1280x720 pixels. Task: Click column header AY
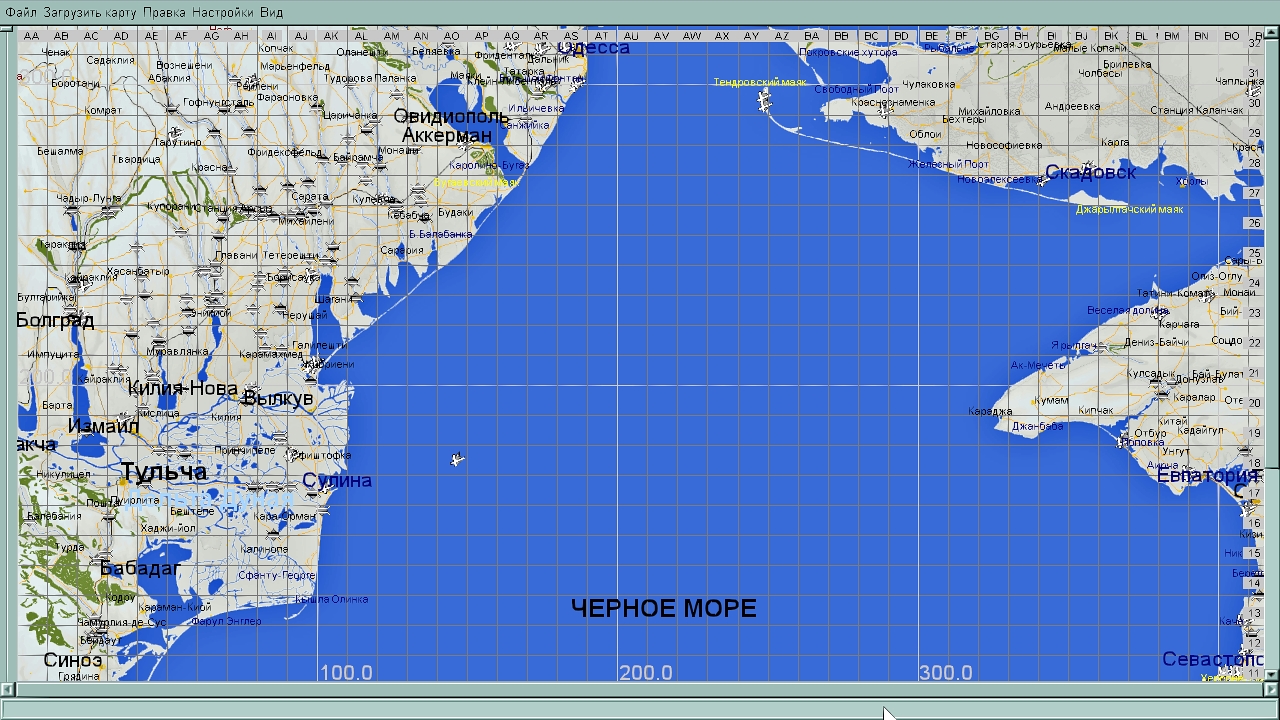[x=752, y=36]
